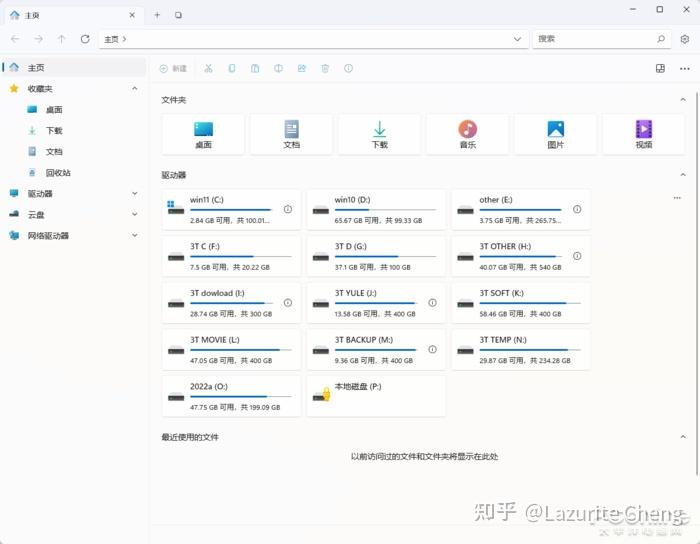Click the Cut scissors toolbar icon
The width and height of the screenshot is (700, 544).
(208, 68)
